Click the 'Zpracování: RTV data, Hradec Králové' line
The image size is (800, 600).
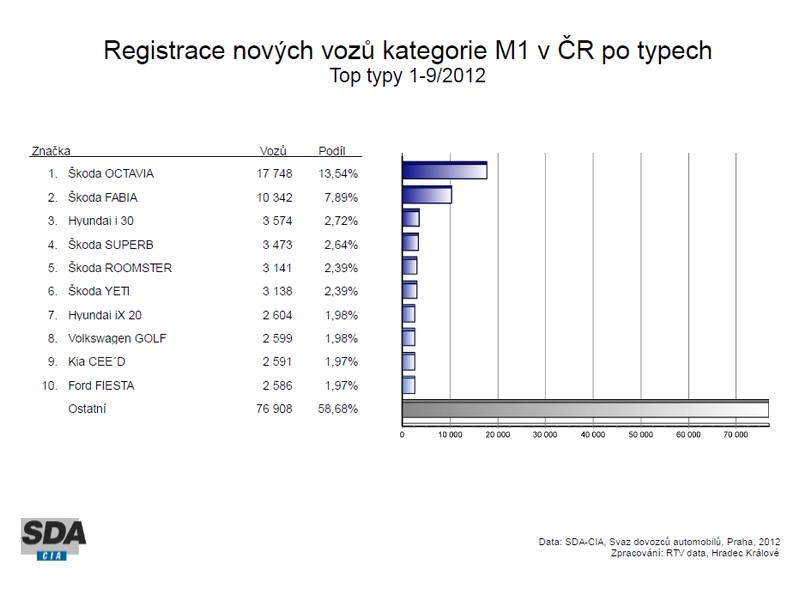click(695, 553)
